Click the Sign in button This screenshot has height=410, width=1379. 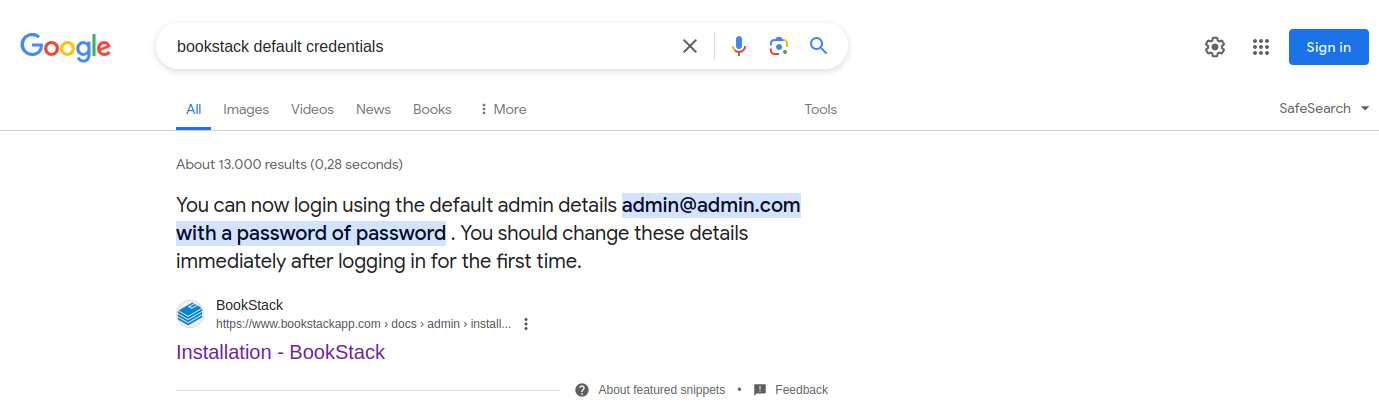[x=1328, y=47]
